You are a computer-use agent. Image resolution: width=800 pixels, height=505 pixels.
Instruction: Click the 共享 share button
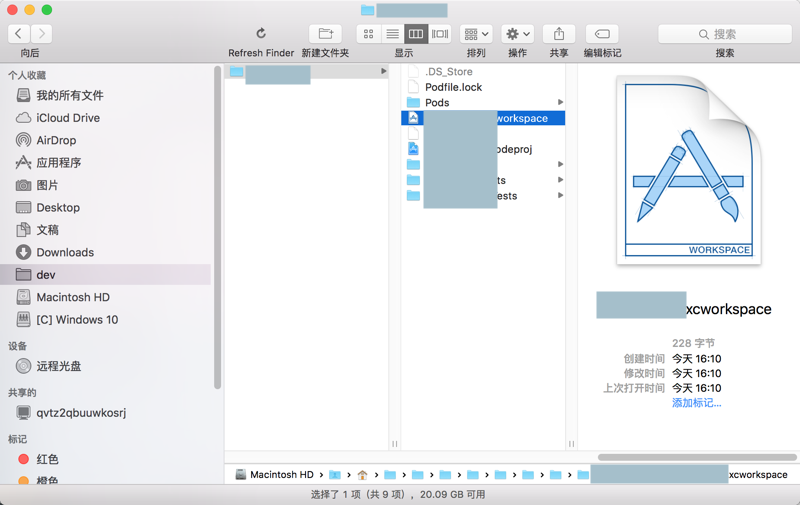point(559,34)
